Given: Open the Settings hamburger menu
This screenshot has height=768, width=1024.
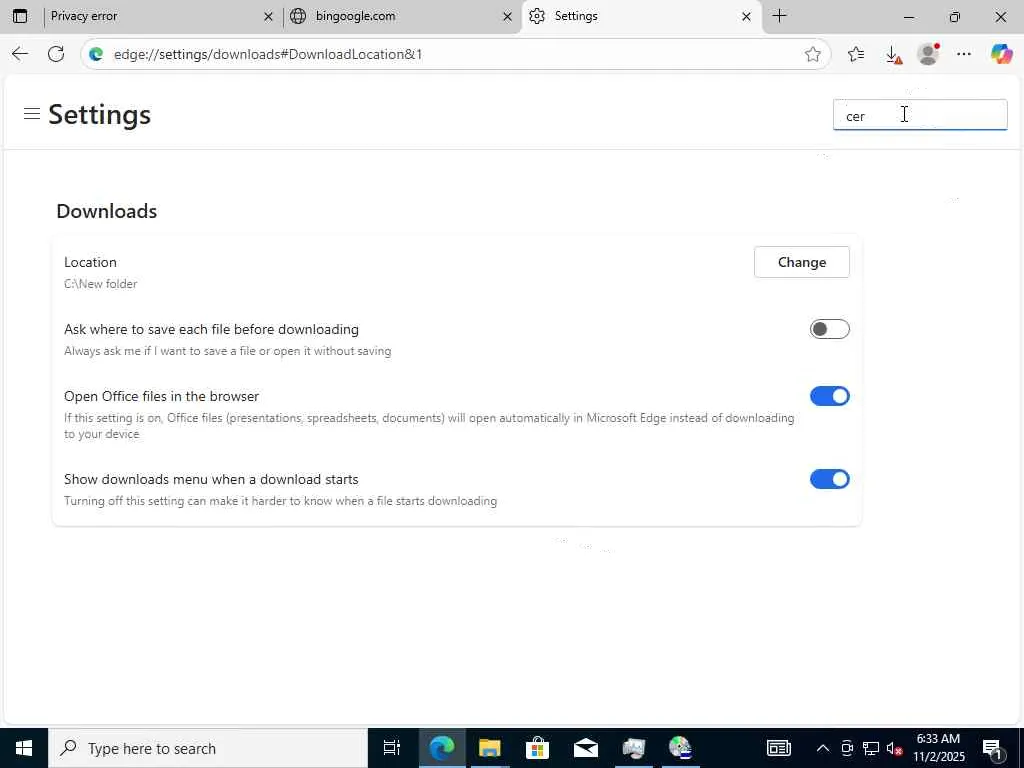Looking at the screenshot, I should tap(32, 114).
